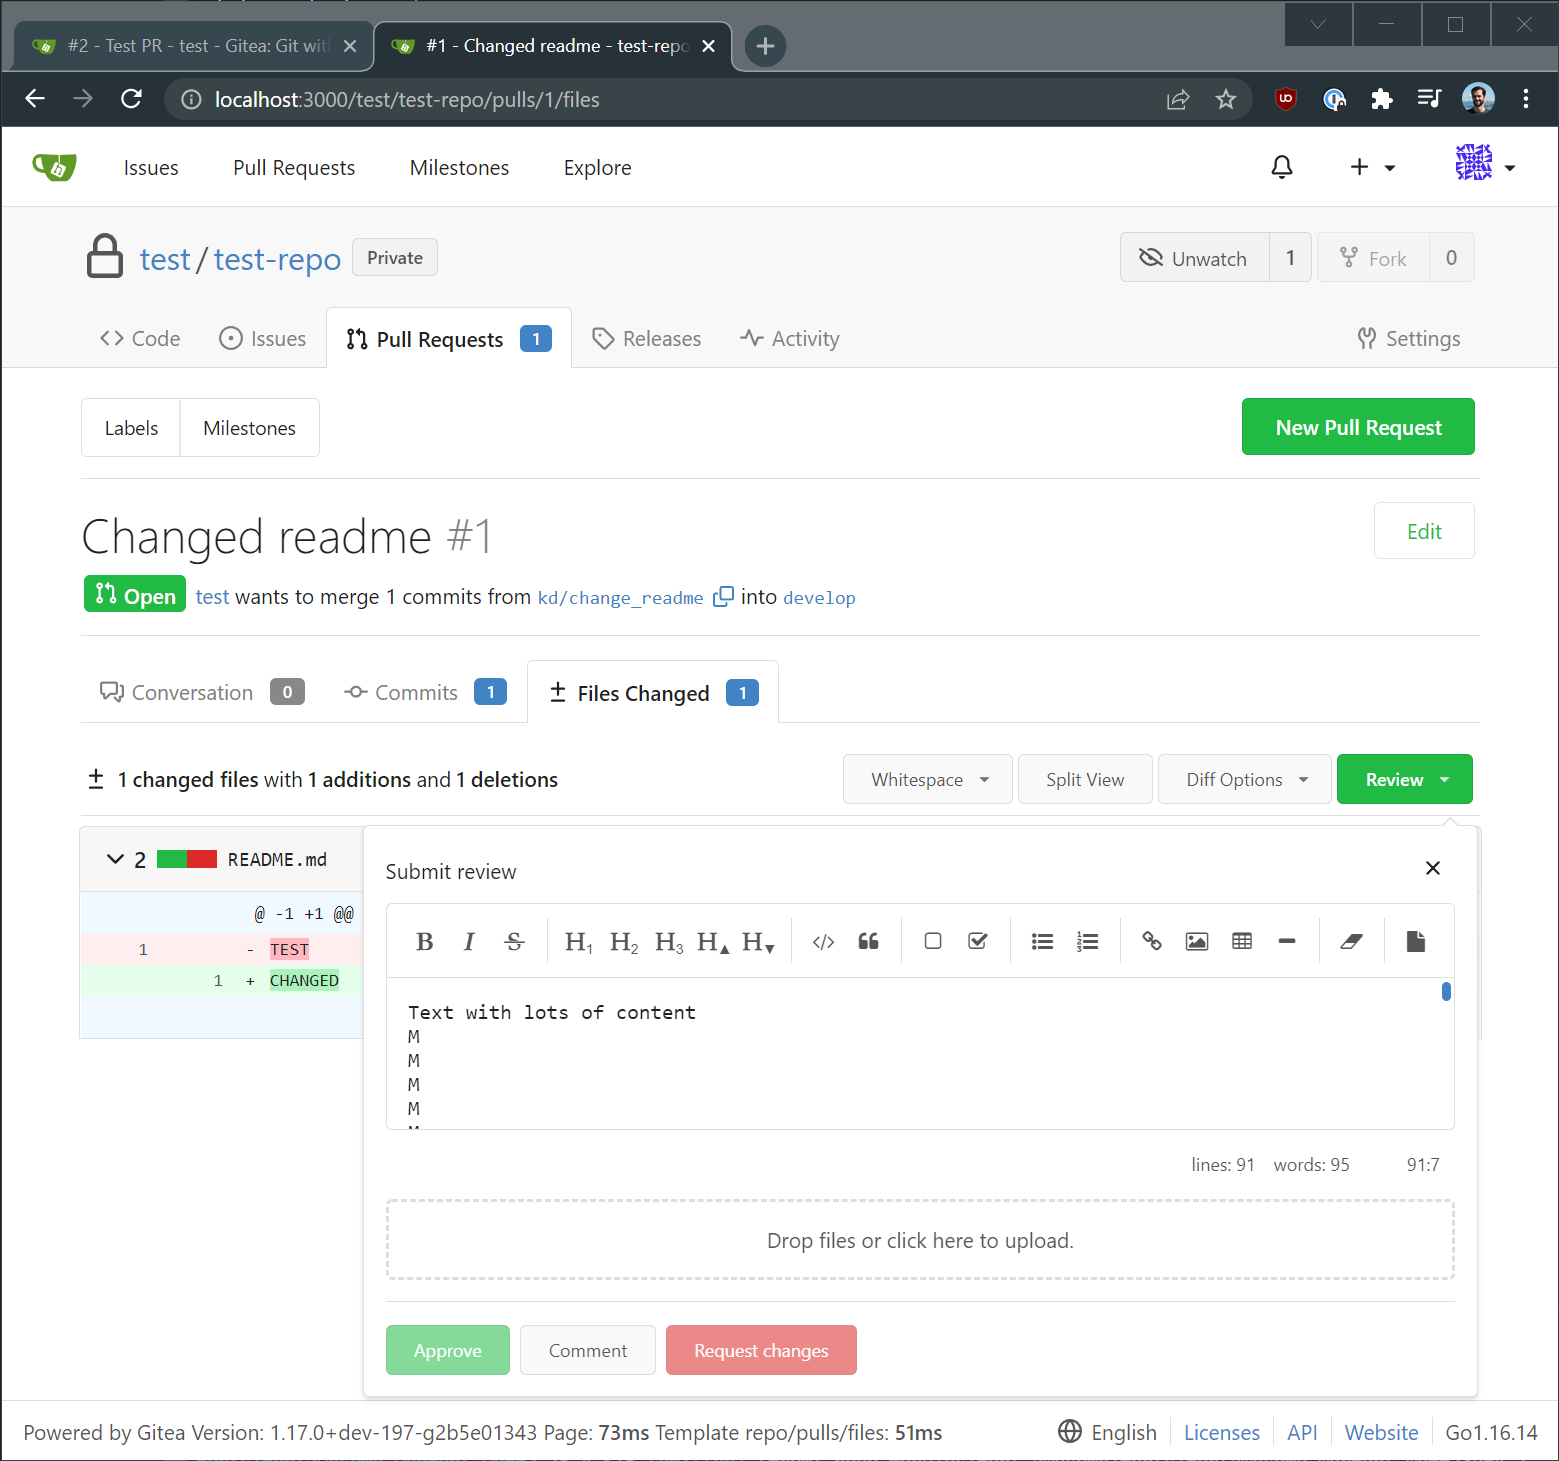Add unchecked task checkbox to review text
Viewport: 1559px width, 1461px height.
click(933, 941)
